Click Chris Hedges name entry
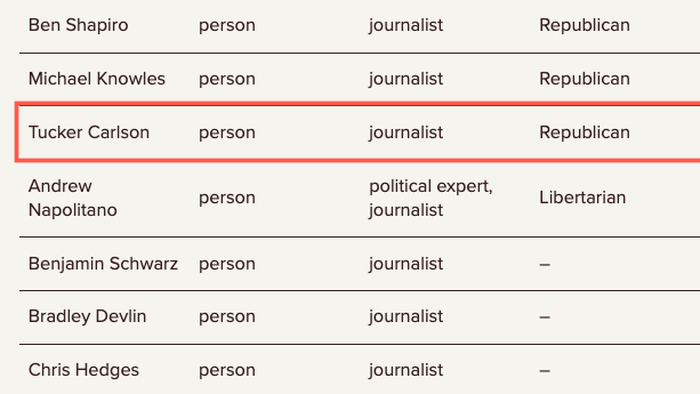Image resolution: width=700 pixels, height=394 pixels. pyautogui.click(x=83, y=370)
